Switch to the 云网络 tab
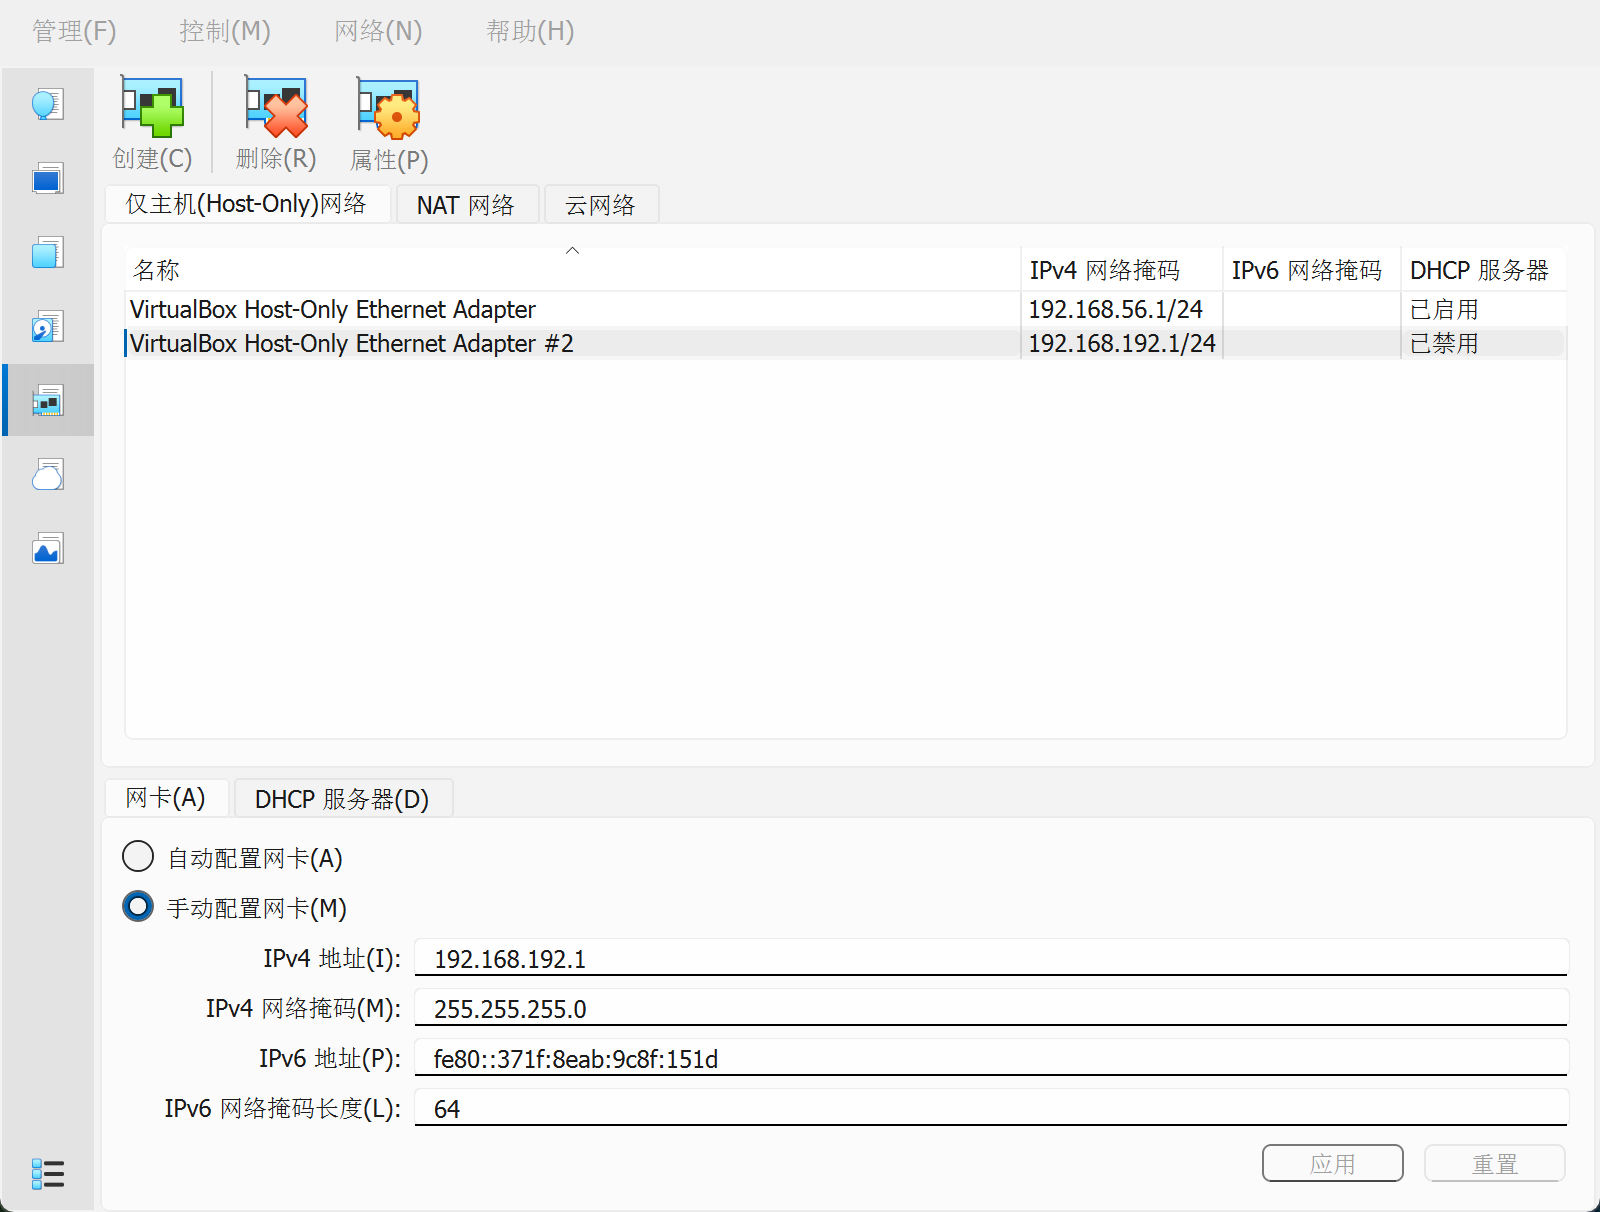This screenshot has width=1600, height=1212. 600,205
